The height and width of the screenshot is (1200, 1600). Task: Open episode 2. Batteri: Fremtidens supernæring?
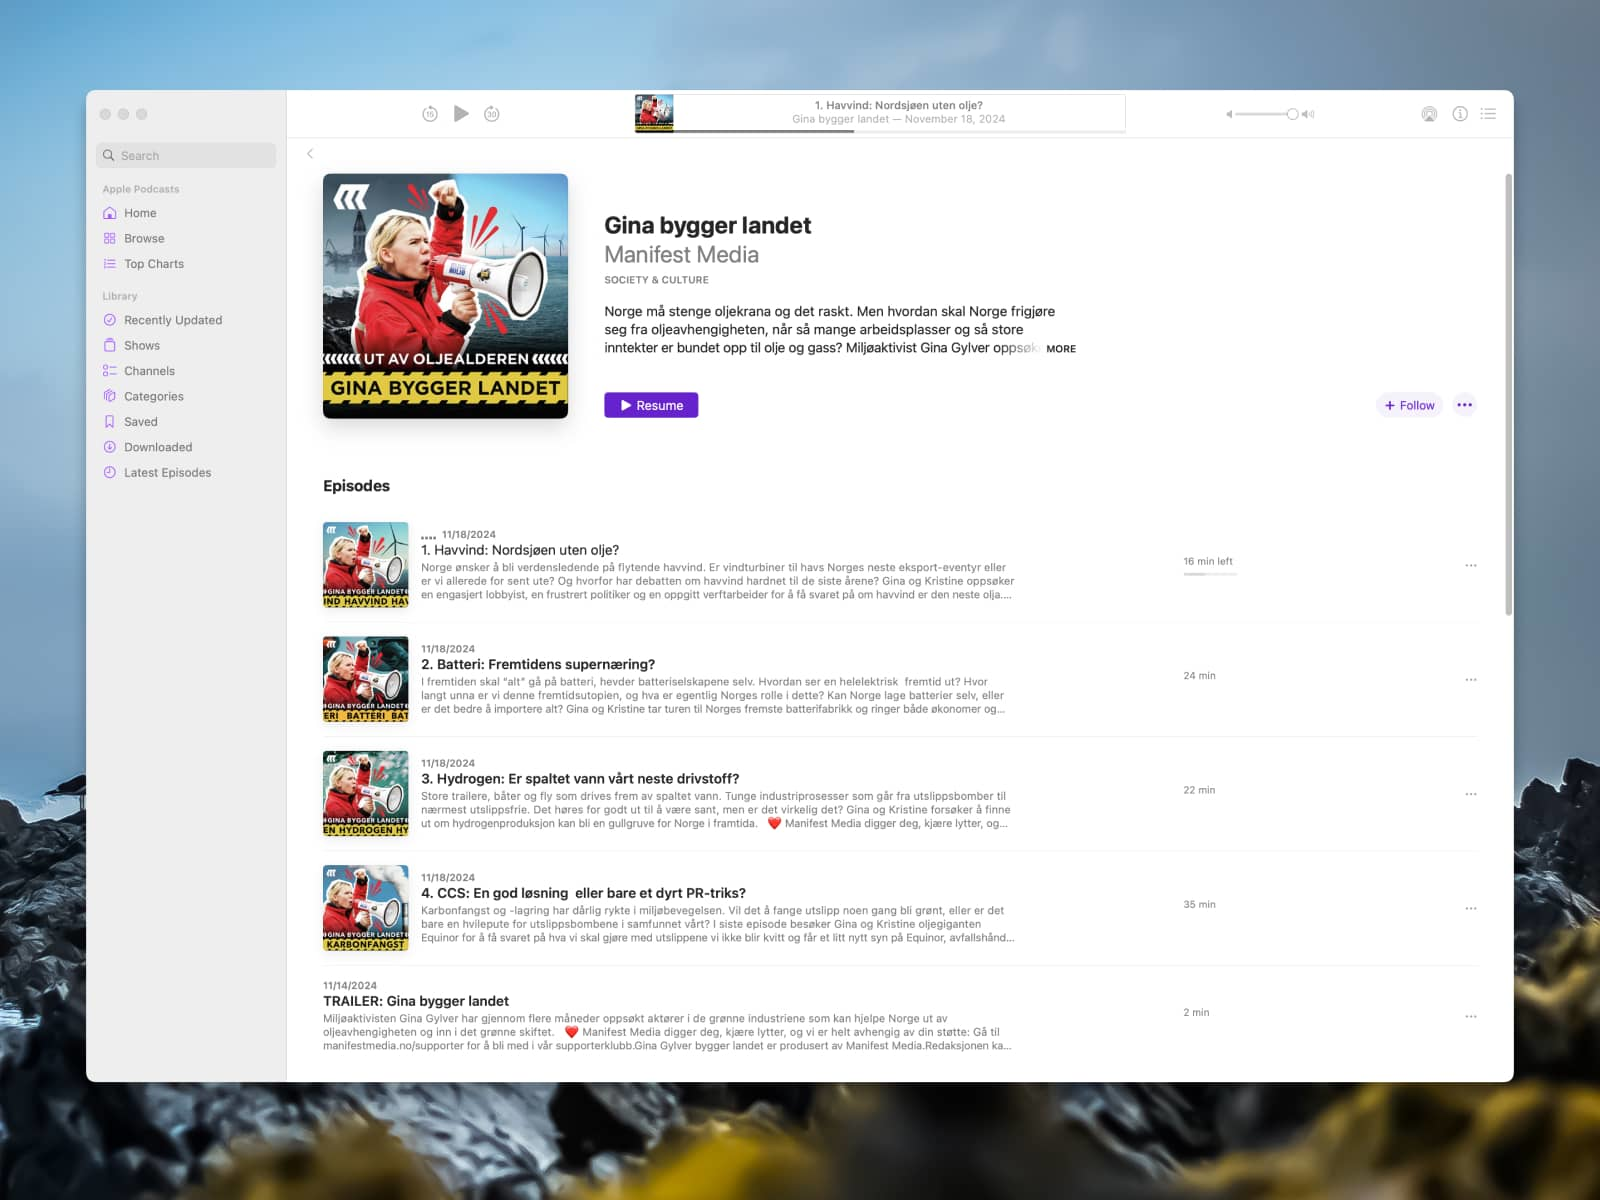click(x=538, y=664)
